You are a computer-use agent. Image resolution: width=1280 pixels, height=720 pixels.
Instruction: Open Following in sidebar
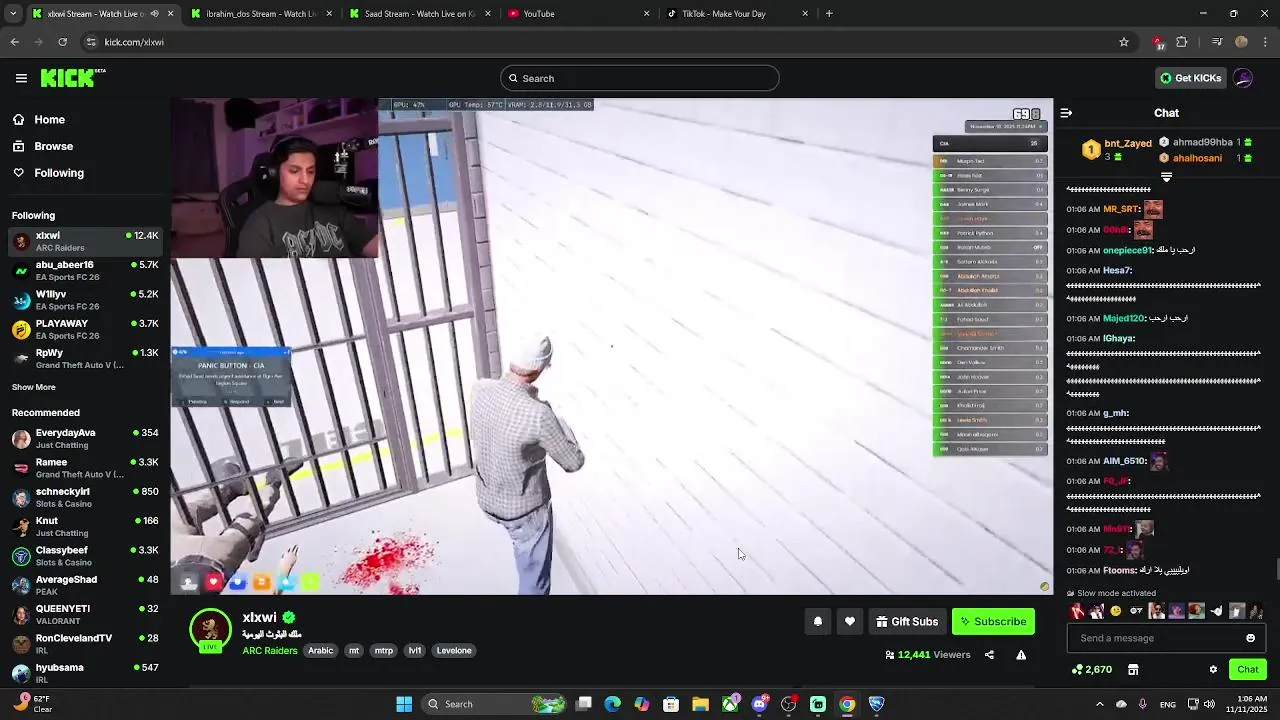click(48, 173)
